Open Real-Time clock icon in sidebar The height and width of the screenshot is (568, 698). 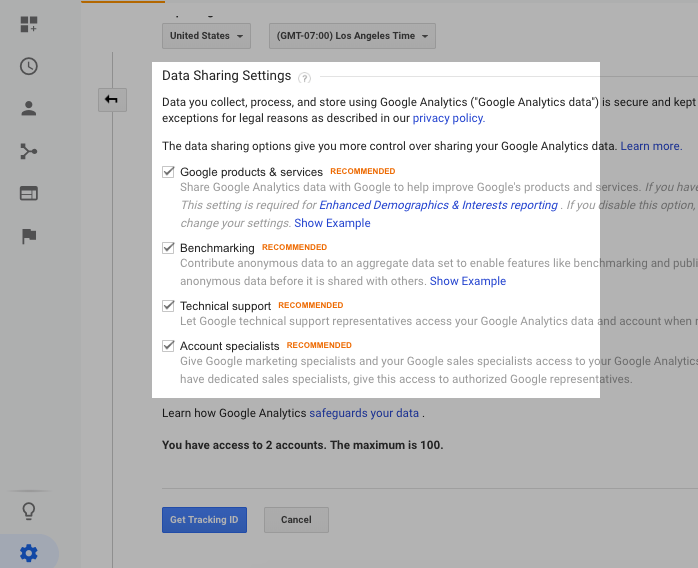[28, 66]
